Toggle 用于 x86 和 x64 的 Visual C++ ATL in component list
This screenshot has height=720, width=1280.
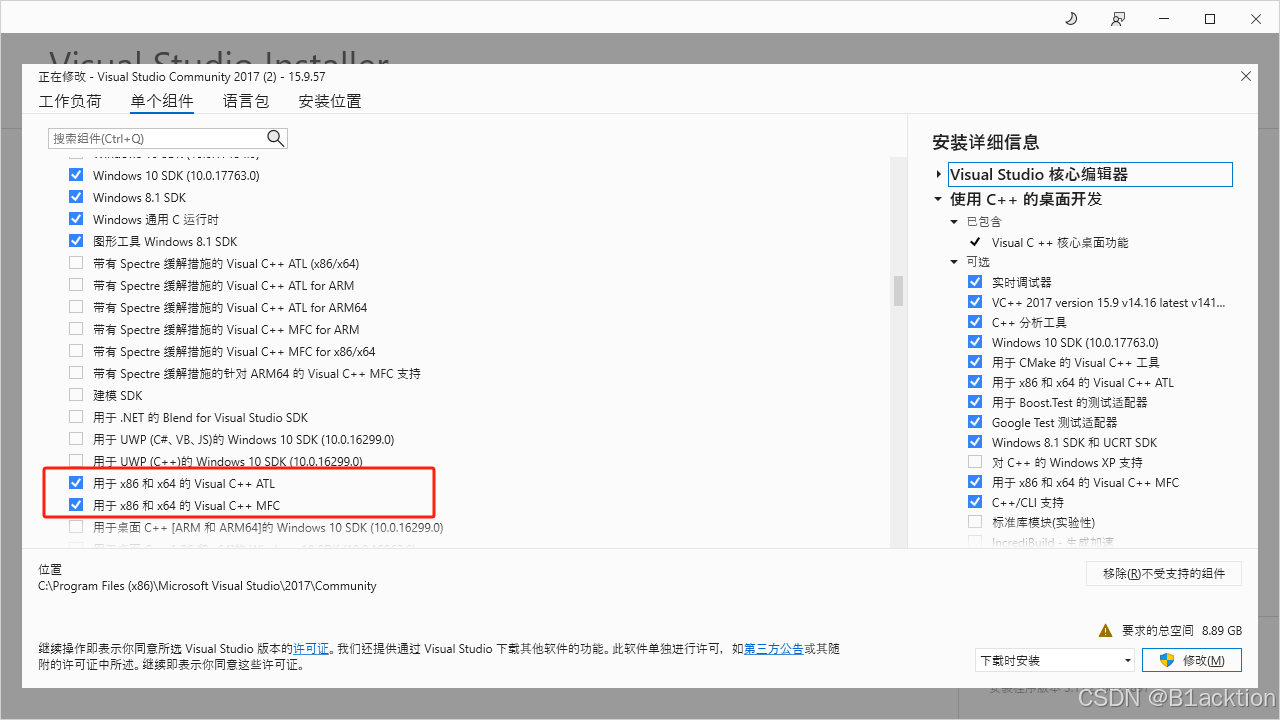[x=76, y=483]
